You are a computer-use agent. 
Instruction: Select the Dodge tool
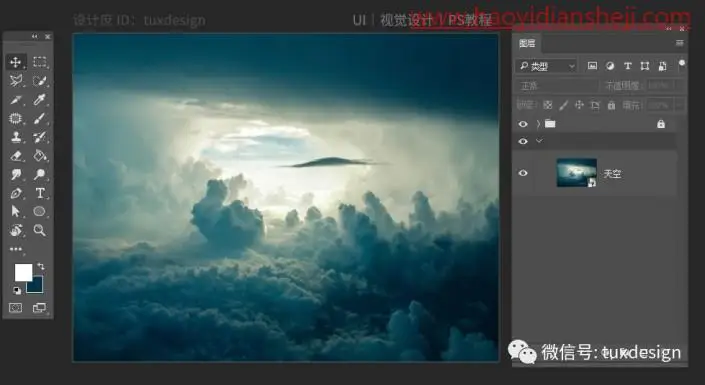coord(40,175)
